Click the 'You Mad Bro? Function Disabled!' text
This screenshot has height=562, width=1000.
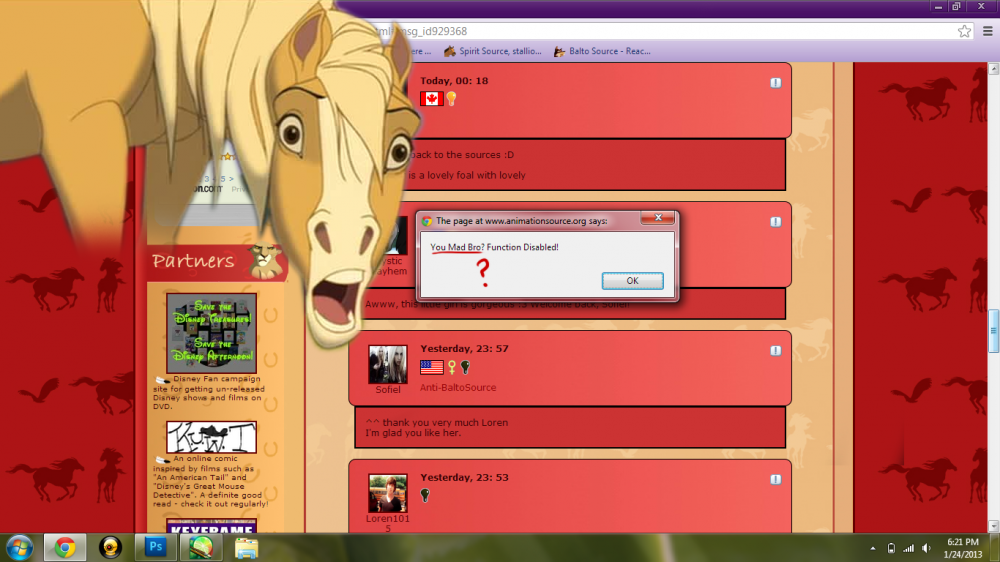click(494, 248)
